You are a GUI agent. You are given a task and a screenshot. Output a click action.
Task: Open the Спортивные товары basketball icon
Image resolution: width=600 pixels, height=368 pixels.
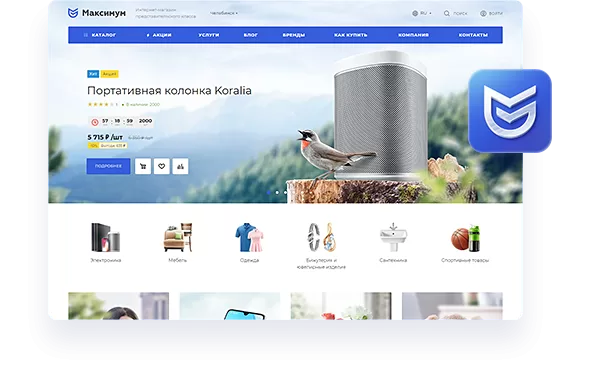465,238
